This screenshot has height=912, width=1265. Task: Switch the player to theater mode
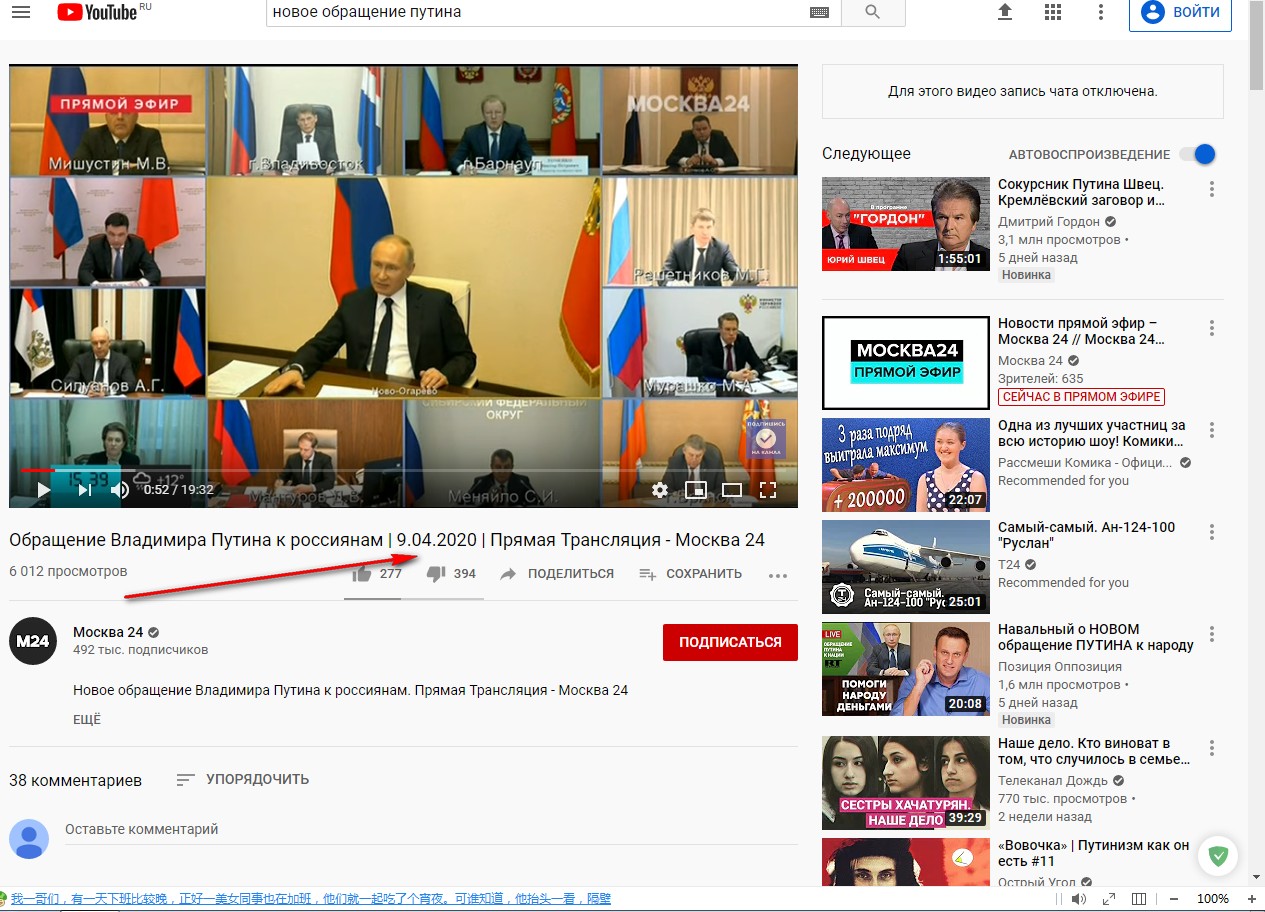[x=732, y=490]
